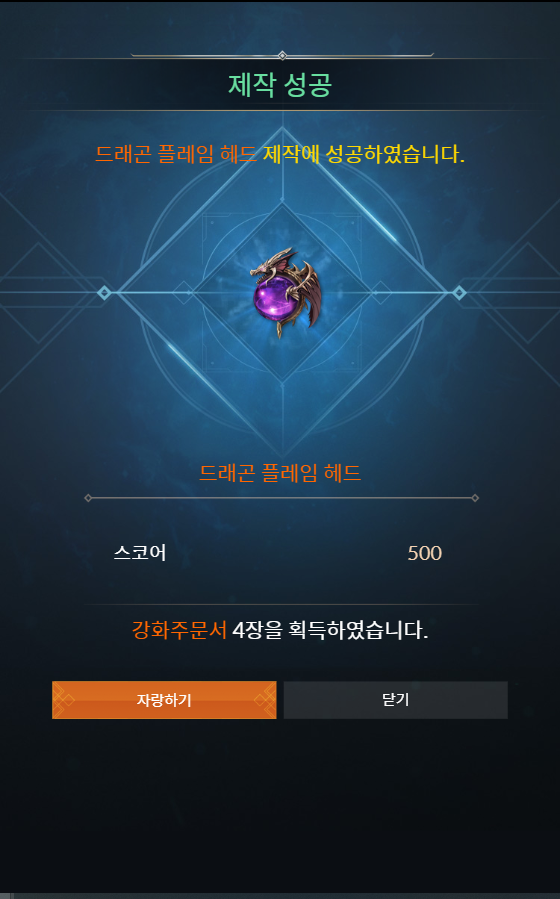The width and height of the screenshot is (560, 899).
Task: Select the orange item name in the success message
Action: 176,154
